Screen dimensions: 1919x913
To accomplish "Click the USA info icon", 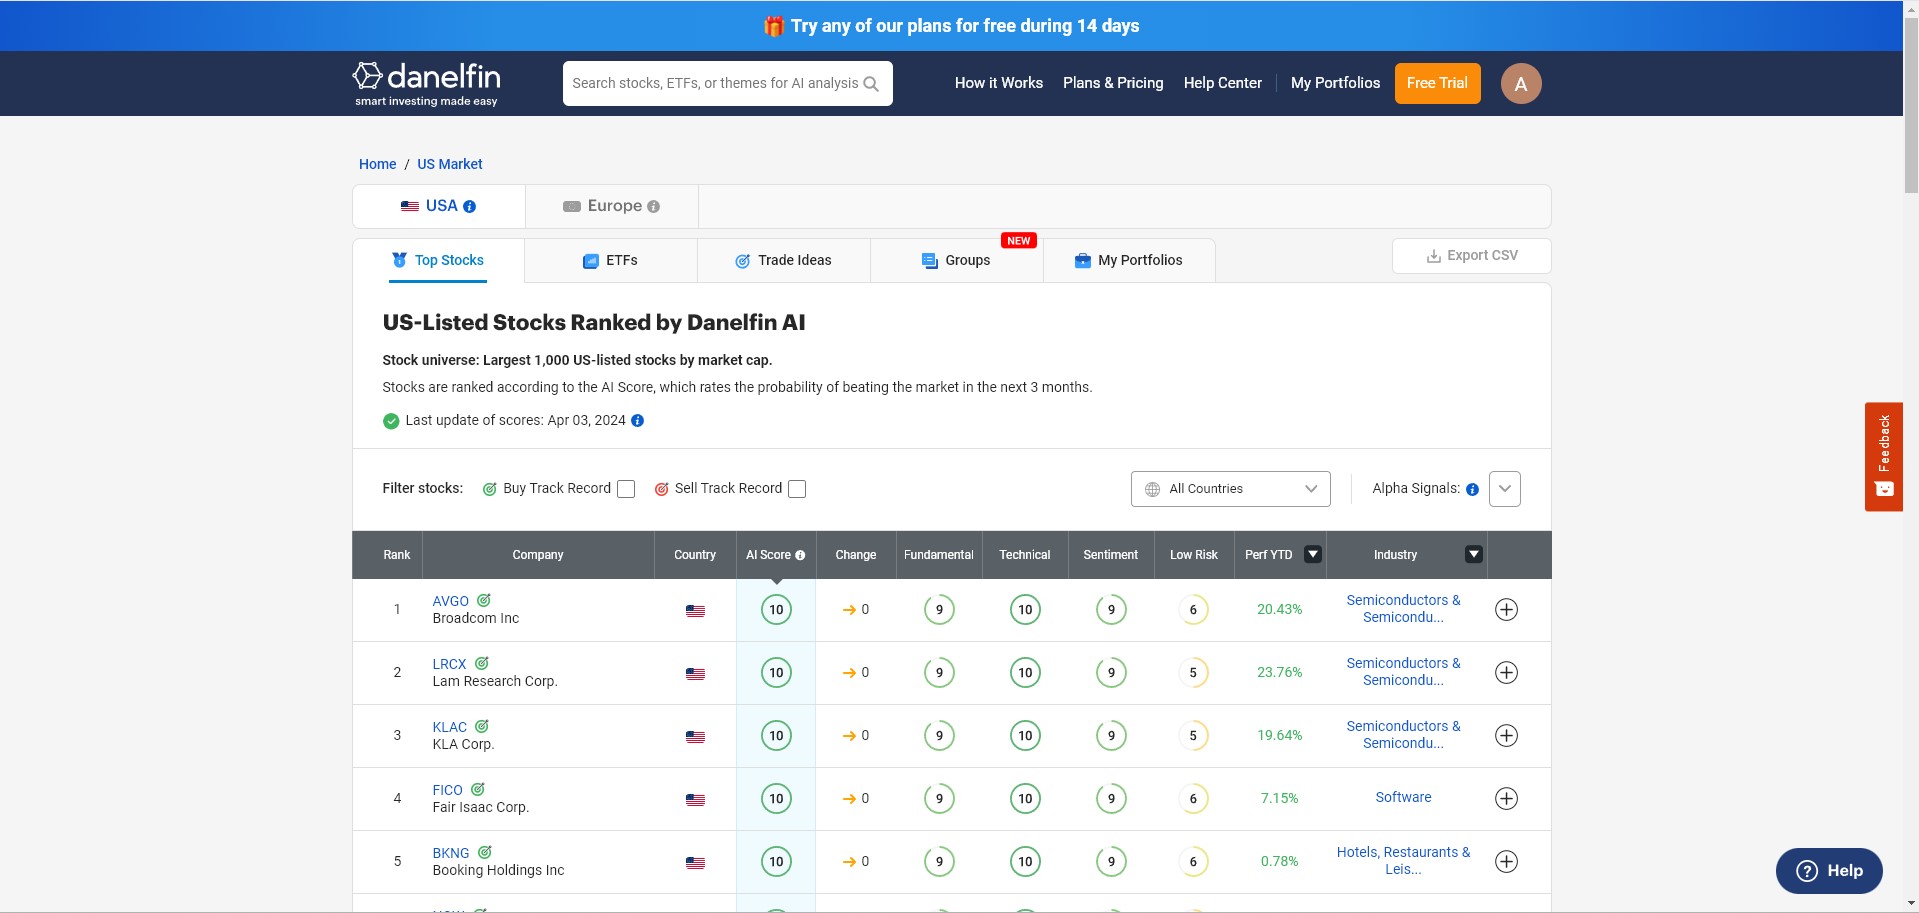I will tap(469, 206).
